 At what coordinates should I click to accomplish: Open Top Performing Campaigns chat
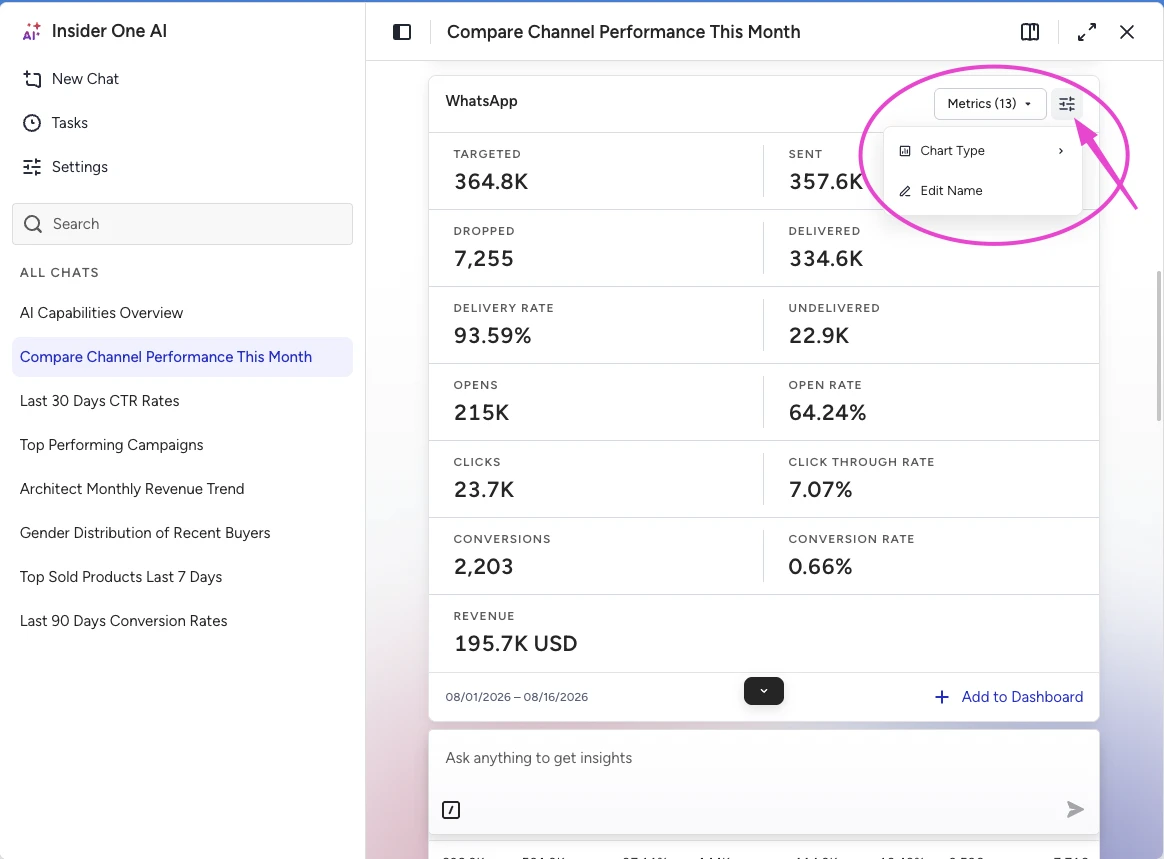tap(111, 445)
